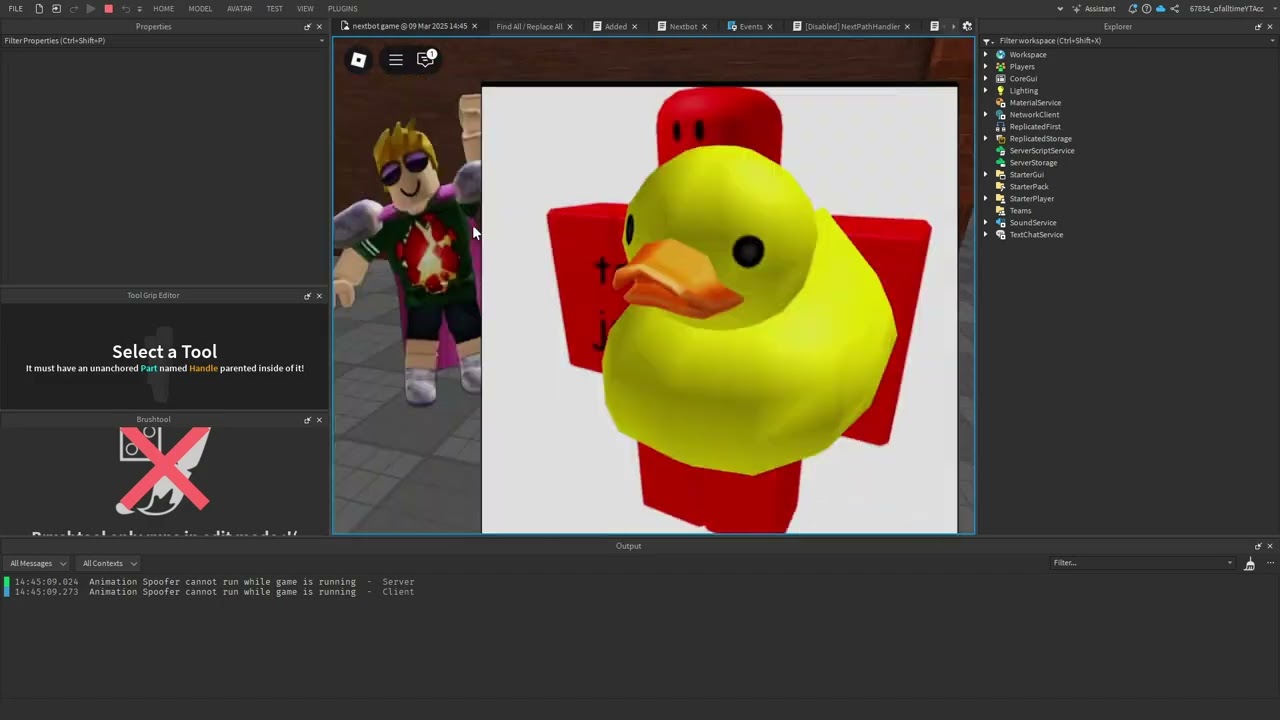Click the Output Filter field
This screenshot has height=720, width=1280.
coord(1143,563)
